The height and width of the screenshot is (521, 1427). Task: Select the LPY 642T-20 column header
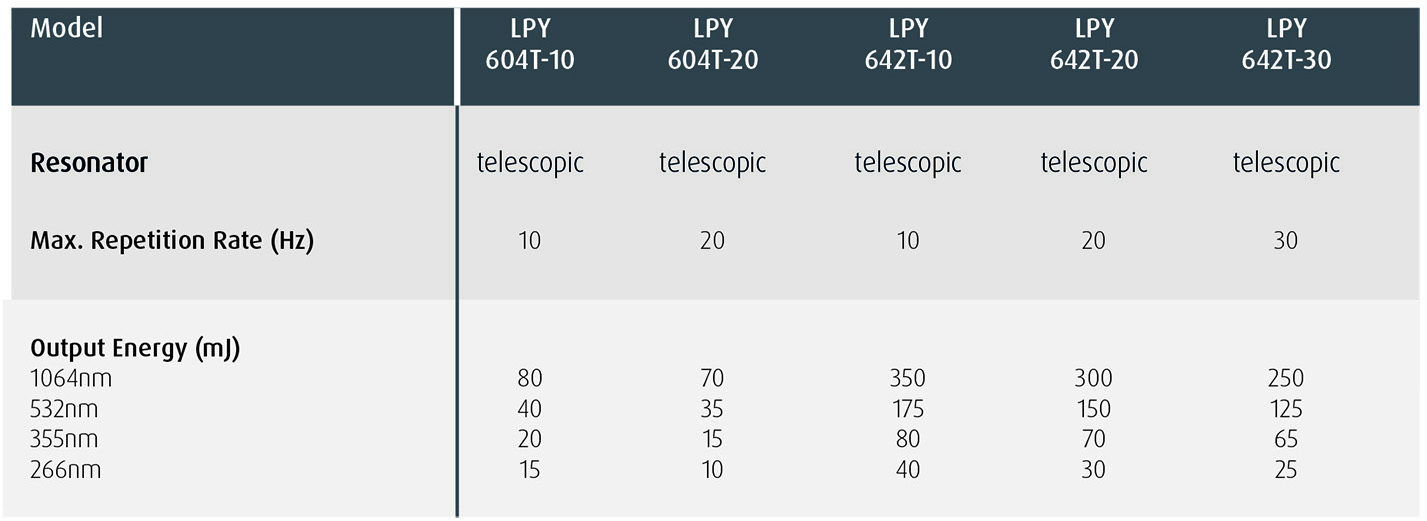click(x=1094, y=45)
